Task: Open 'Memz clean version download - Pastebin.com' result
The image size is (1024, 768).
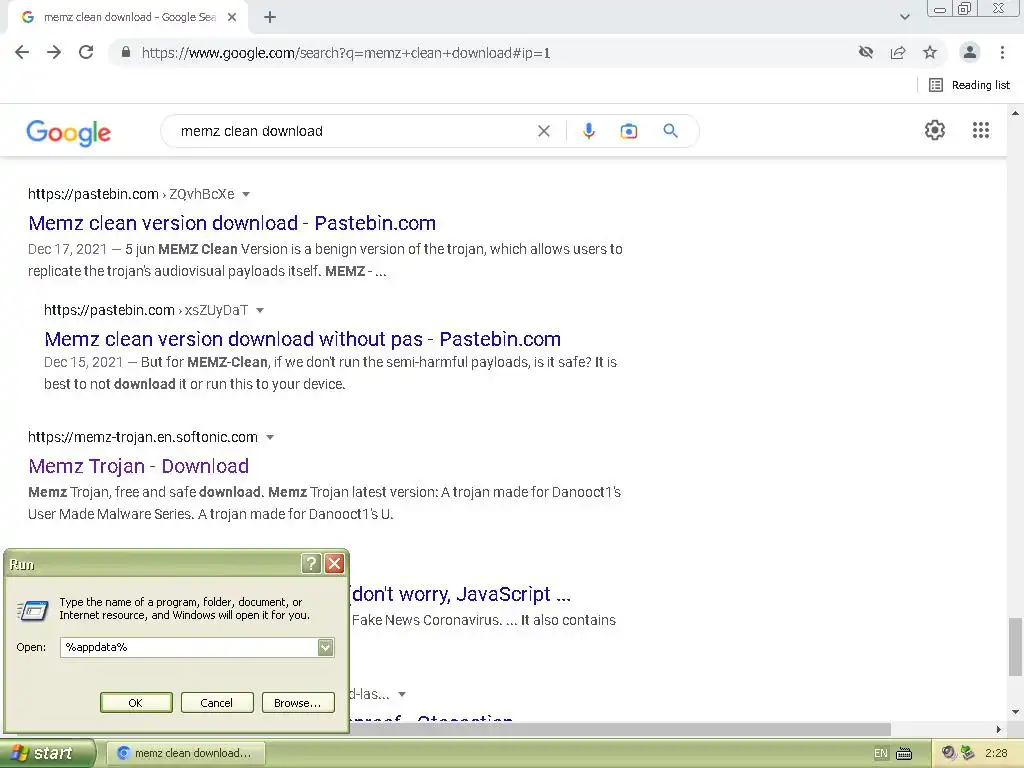Action: (x=232, y=223)
